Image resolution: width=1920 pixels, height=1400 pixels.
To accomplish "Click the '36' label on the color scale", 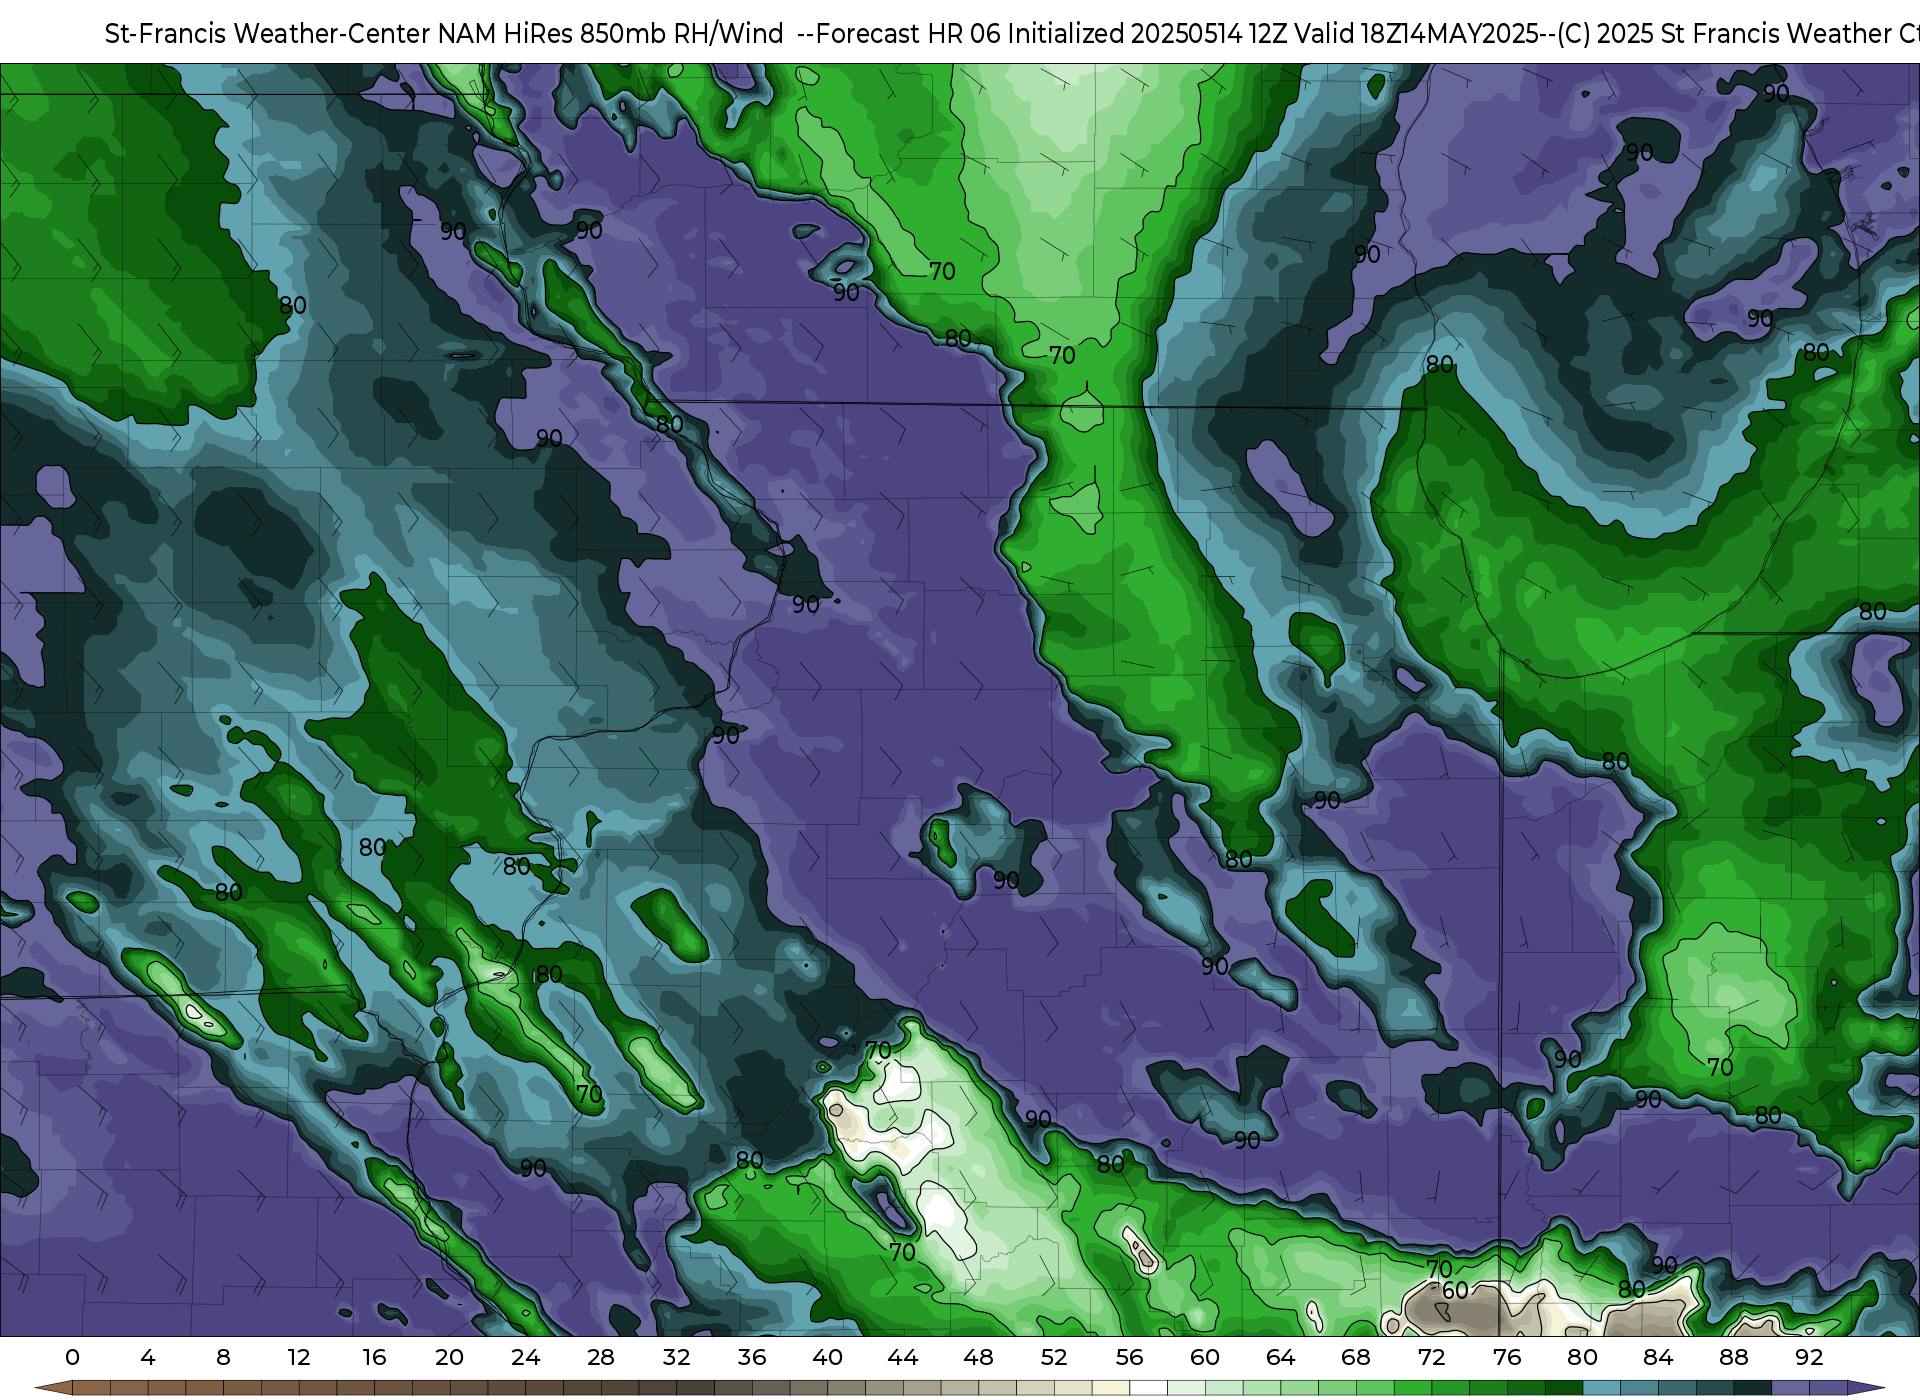I will click(752, 1357).
